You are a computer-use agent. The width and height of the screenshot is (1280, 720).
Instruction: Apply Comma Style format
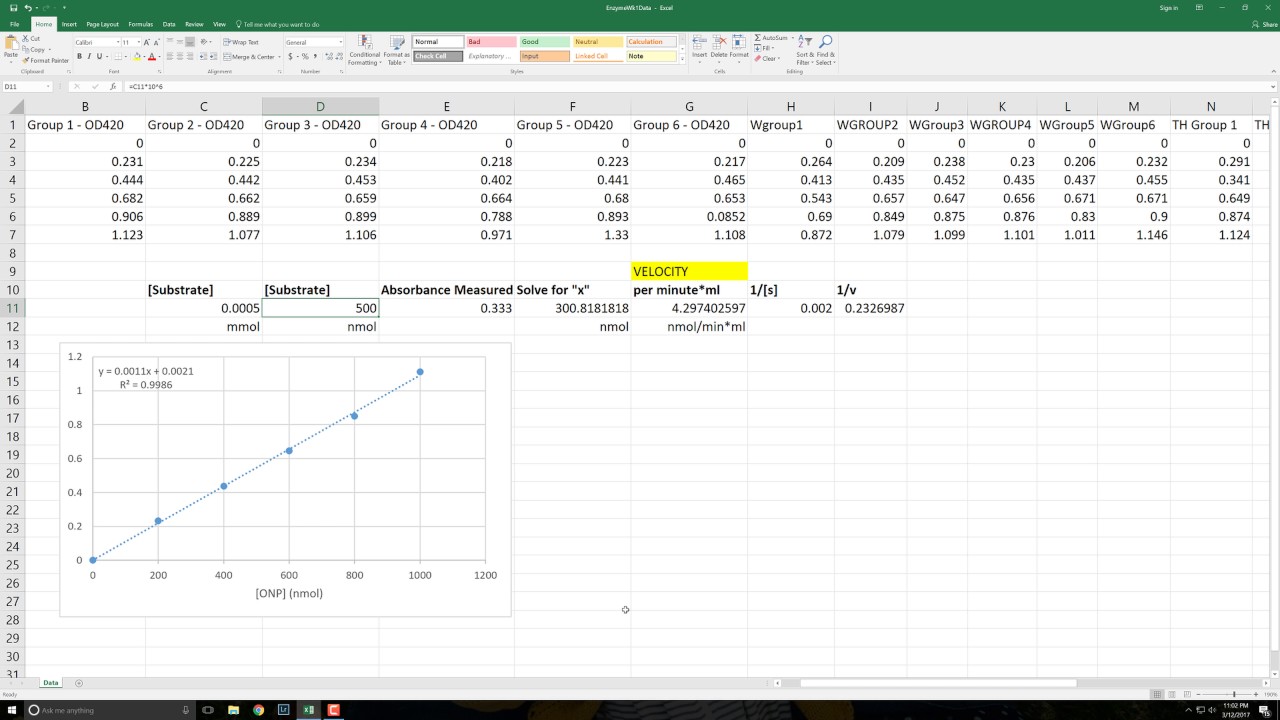313,57
